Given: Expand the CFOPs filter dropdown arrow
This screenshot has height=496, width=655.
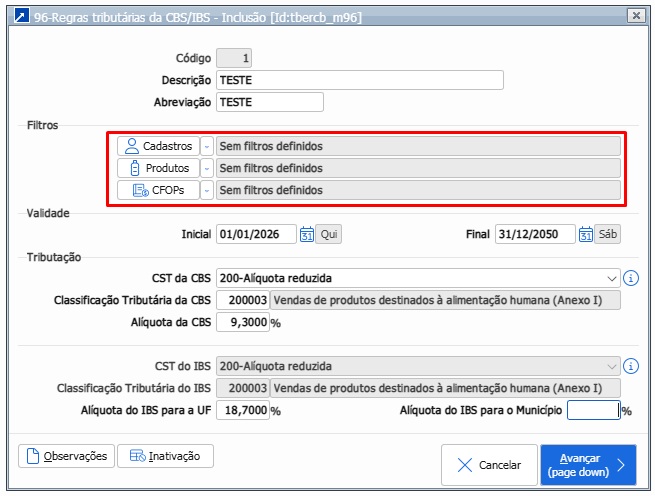Looking at the screenshot, I should click(207, 190).
